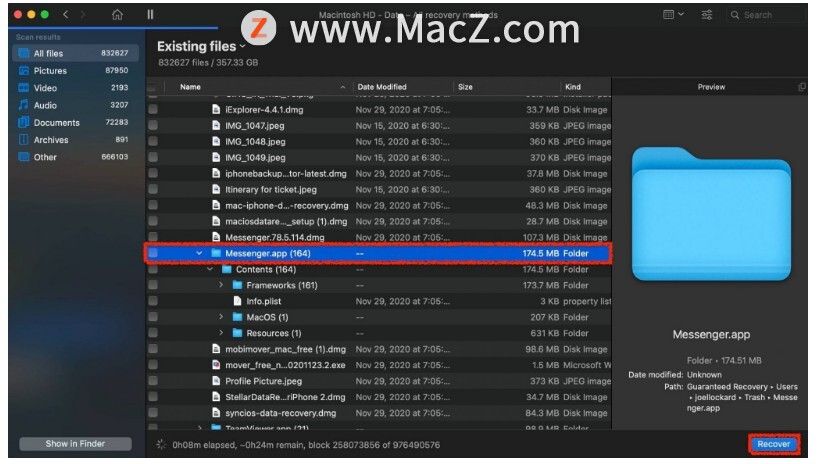Check the IMG_1049.jpeg checkbox

153,157
